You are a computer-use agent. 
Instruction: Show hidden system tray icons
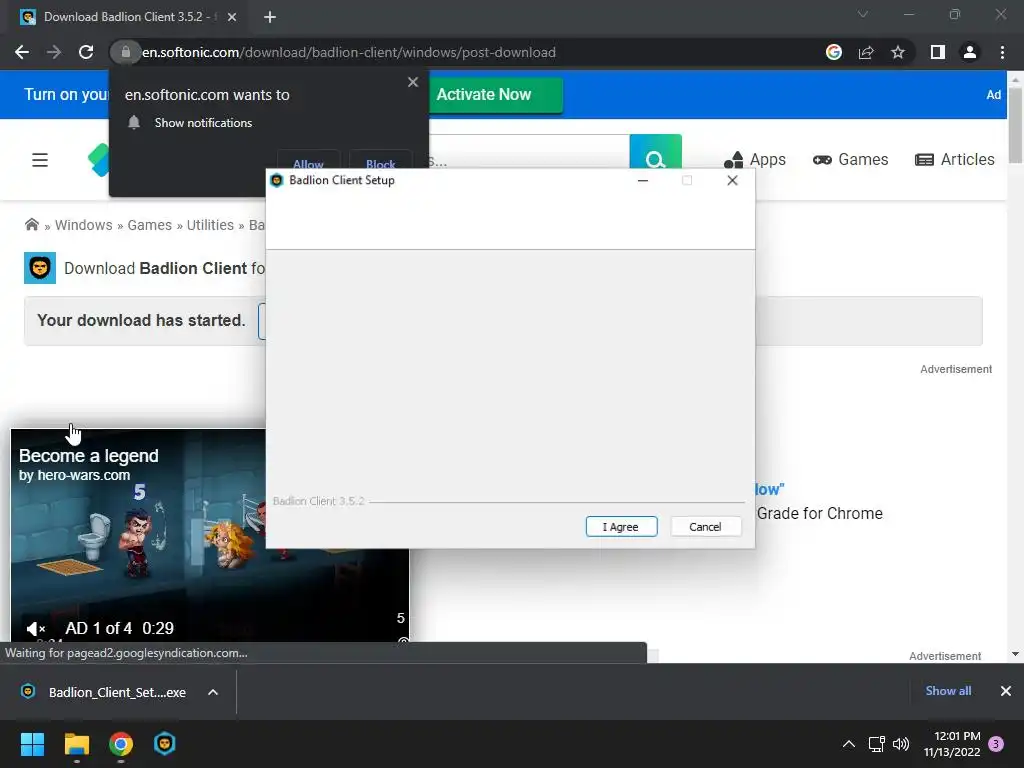coord(848,744)
